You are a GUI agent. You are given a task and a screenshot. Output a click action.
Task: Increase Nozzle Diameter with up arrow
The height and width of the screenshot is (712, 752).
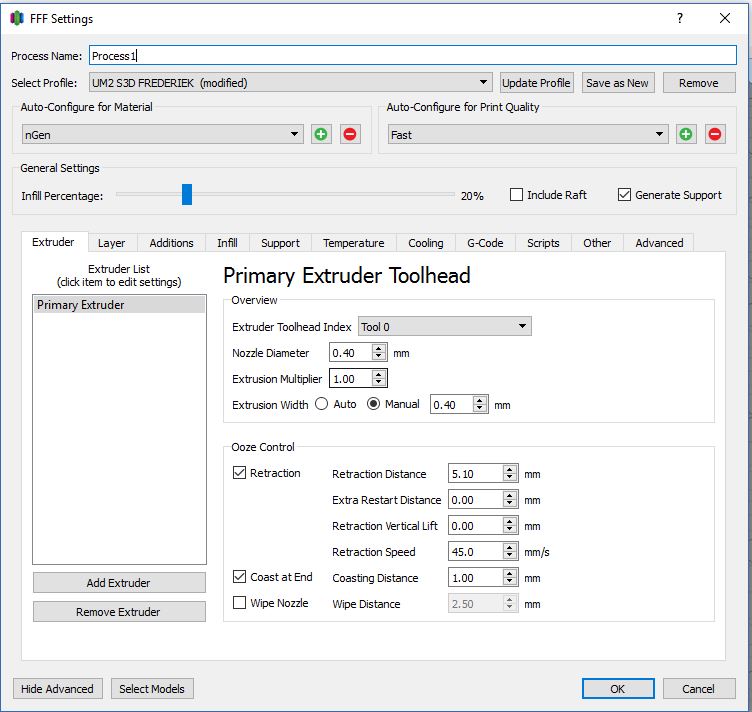point(378,348)
